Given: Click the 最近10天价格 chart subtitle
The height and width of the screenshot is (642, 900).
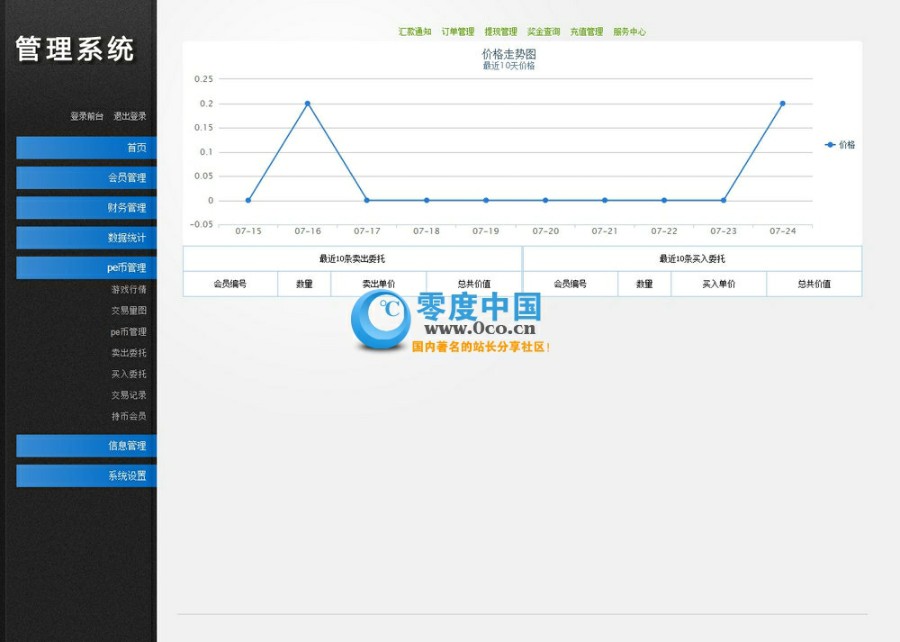Looking at the screenshot, I should [509, 66].
